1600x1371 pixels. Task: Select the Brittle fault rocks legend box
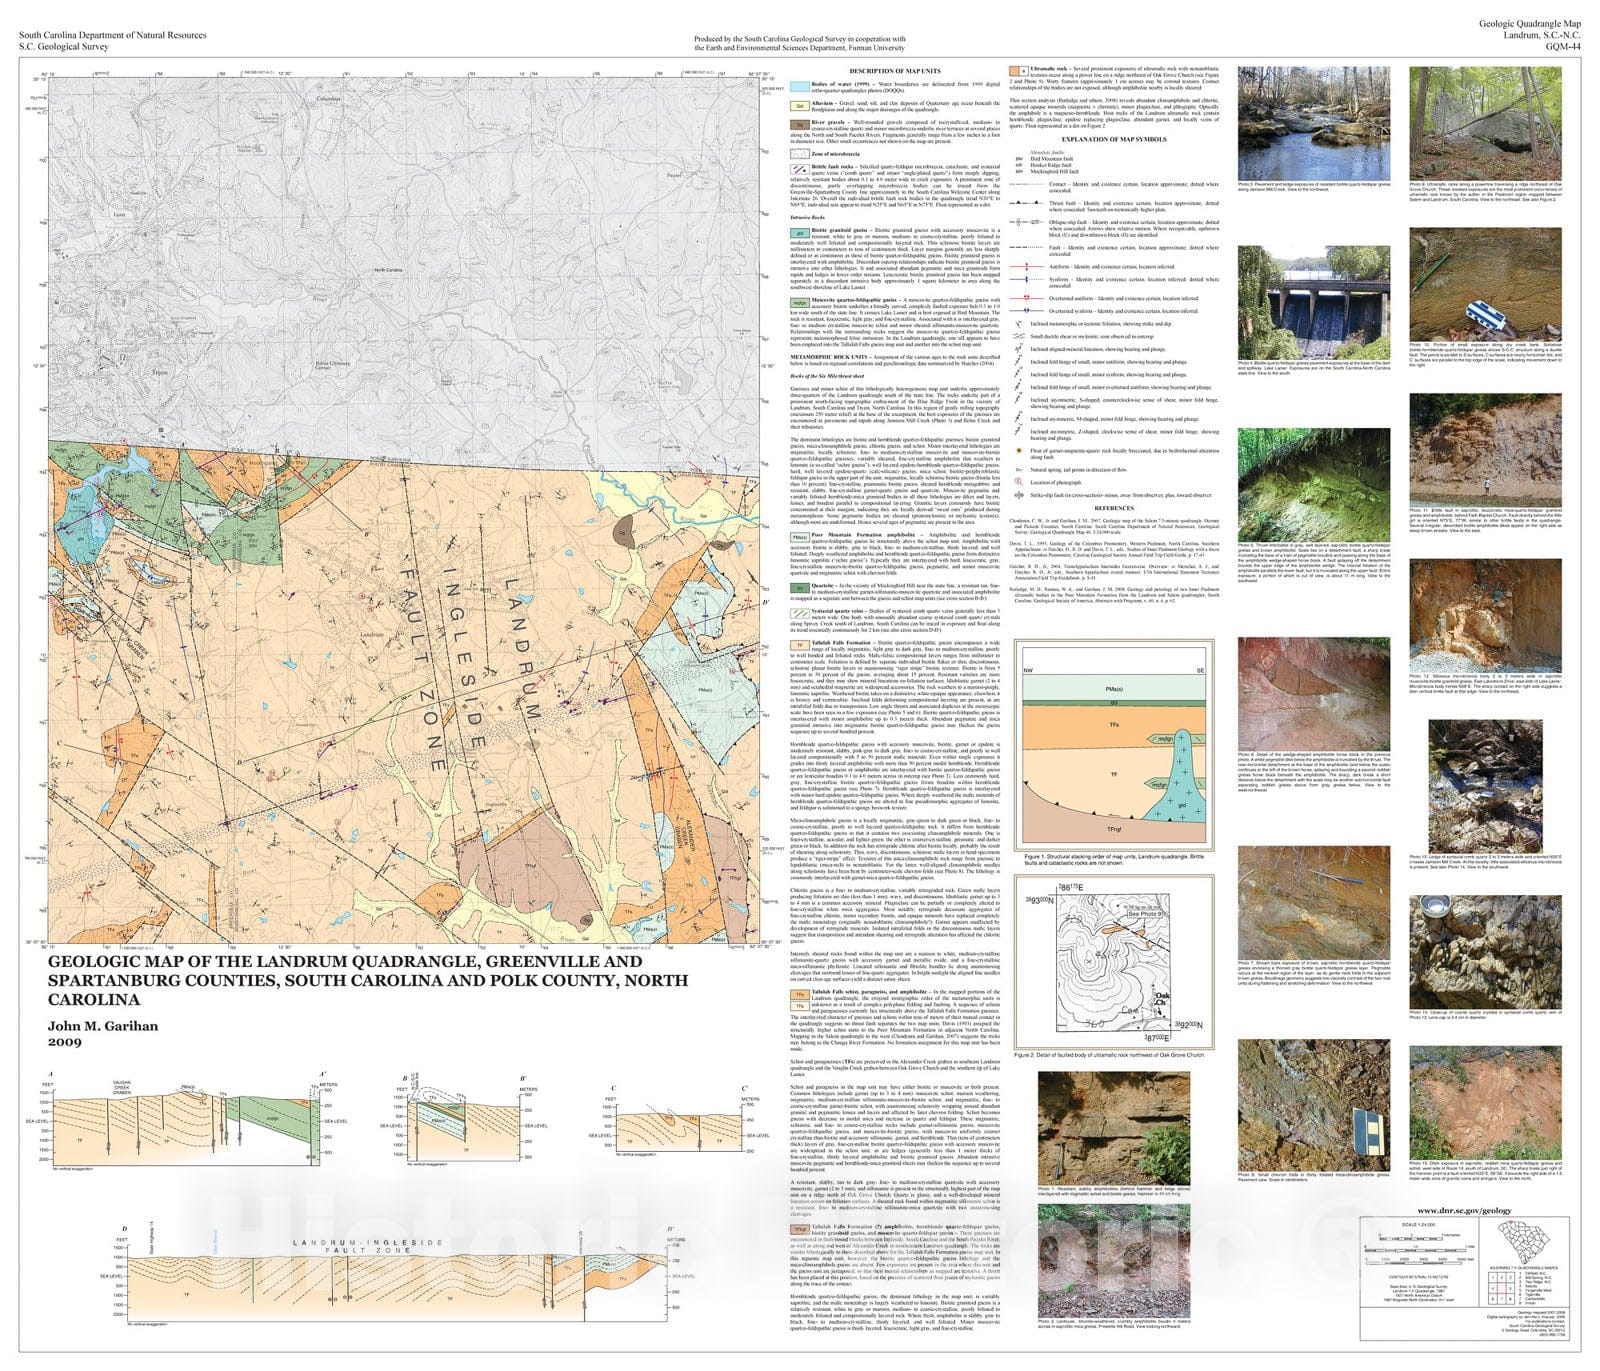point(799,168)
